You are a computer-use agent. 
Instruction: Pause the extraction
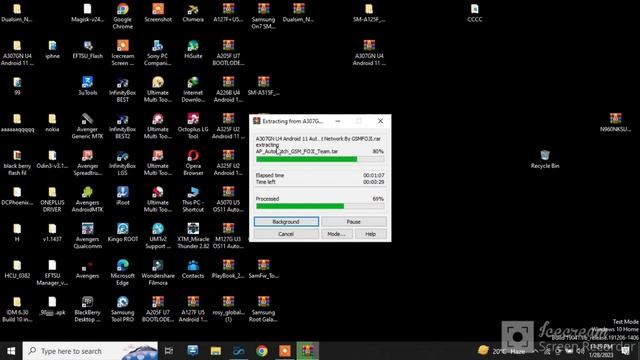353,222
